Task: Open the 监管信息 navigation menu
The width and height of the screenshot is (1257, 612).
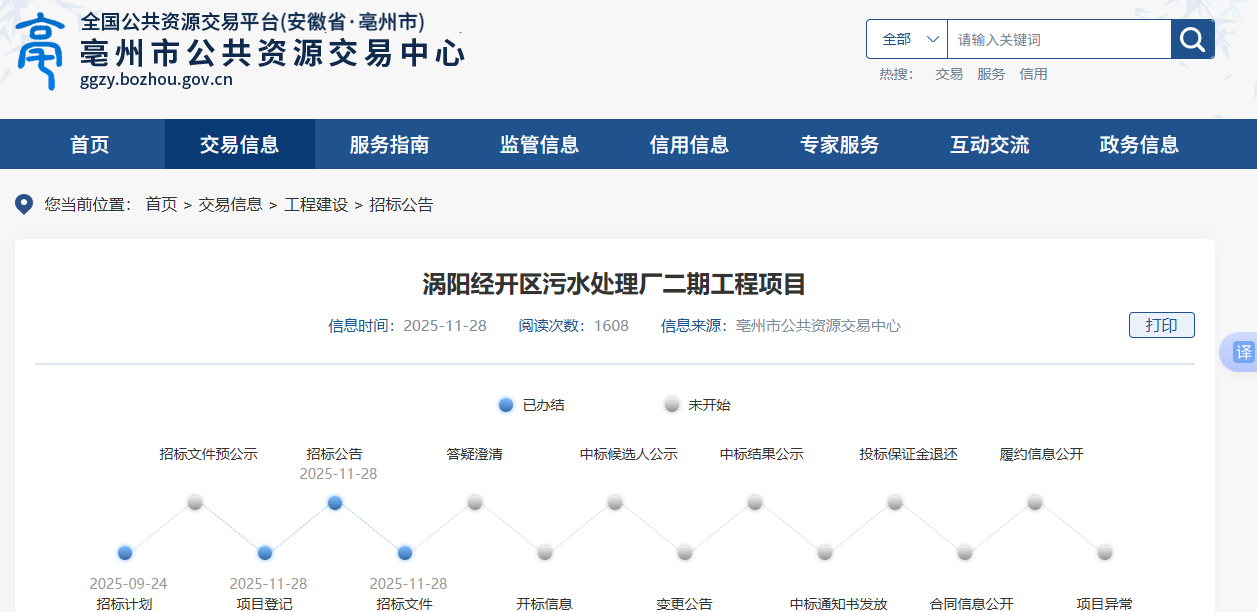Action: (x=539, y=145)
